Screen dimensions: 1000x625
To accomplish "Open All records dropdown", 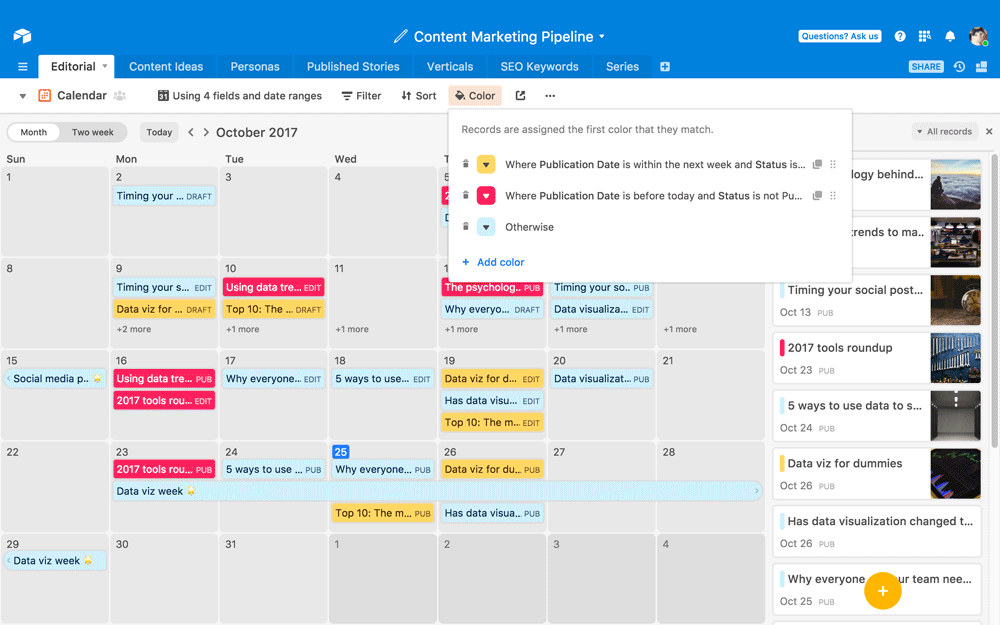I will click(945, 131).
